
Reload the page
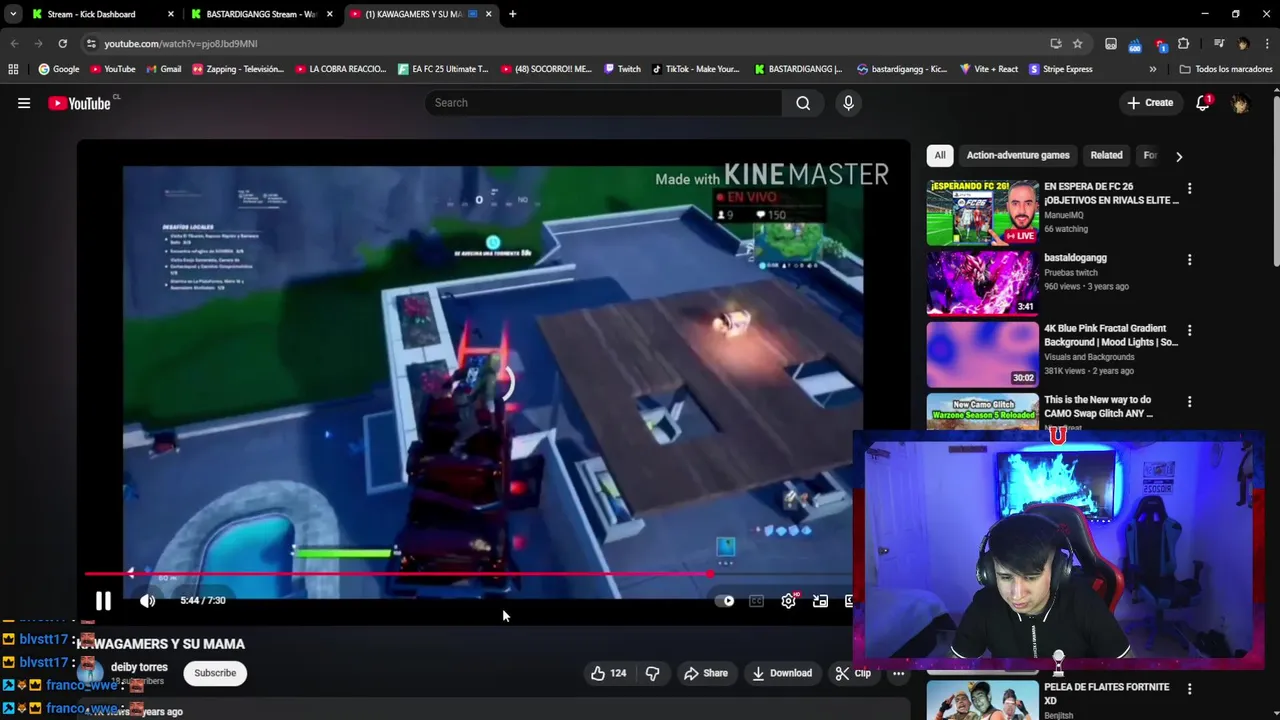pyautogui.click(x=62, y=43)
